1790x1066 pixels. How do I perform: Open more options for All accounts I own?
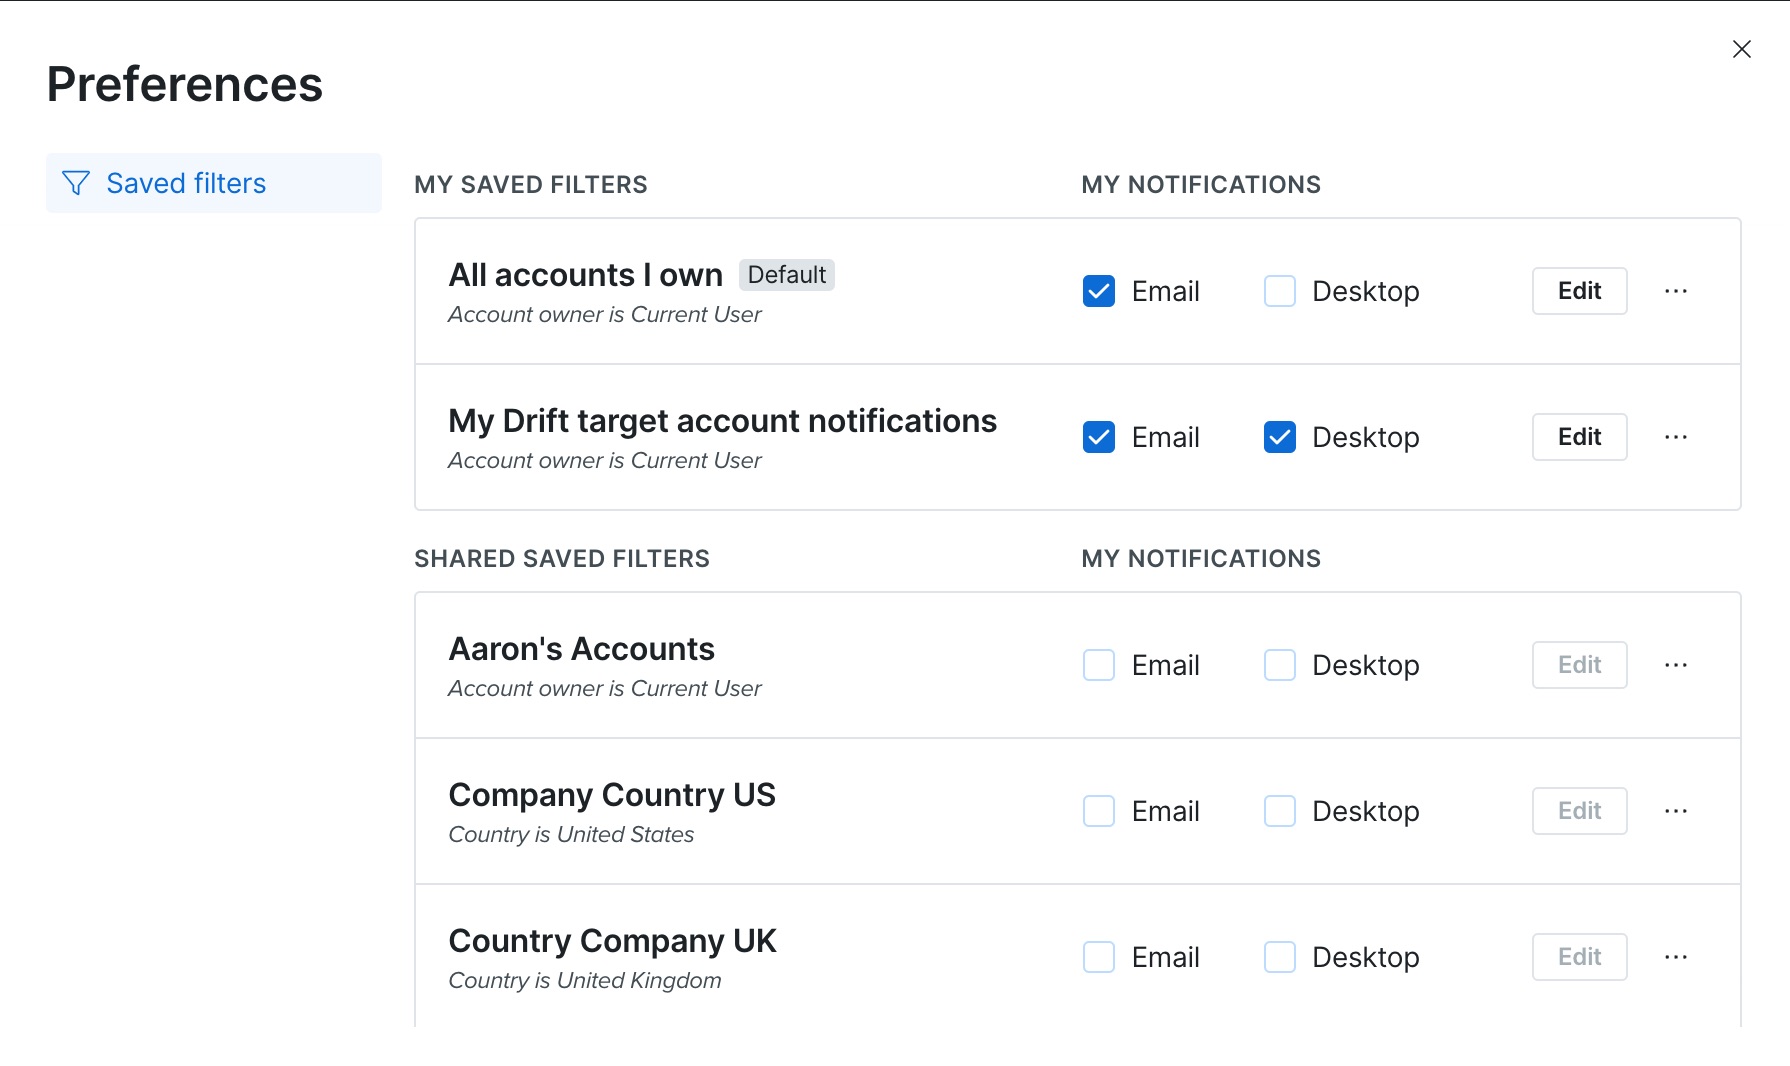(1676, 291)
